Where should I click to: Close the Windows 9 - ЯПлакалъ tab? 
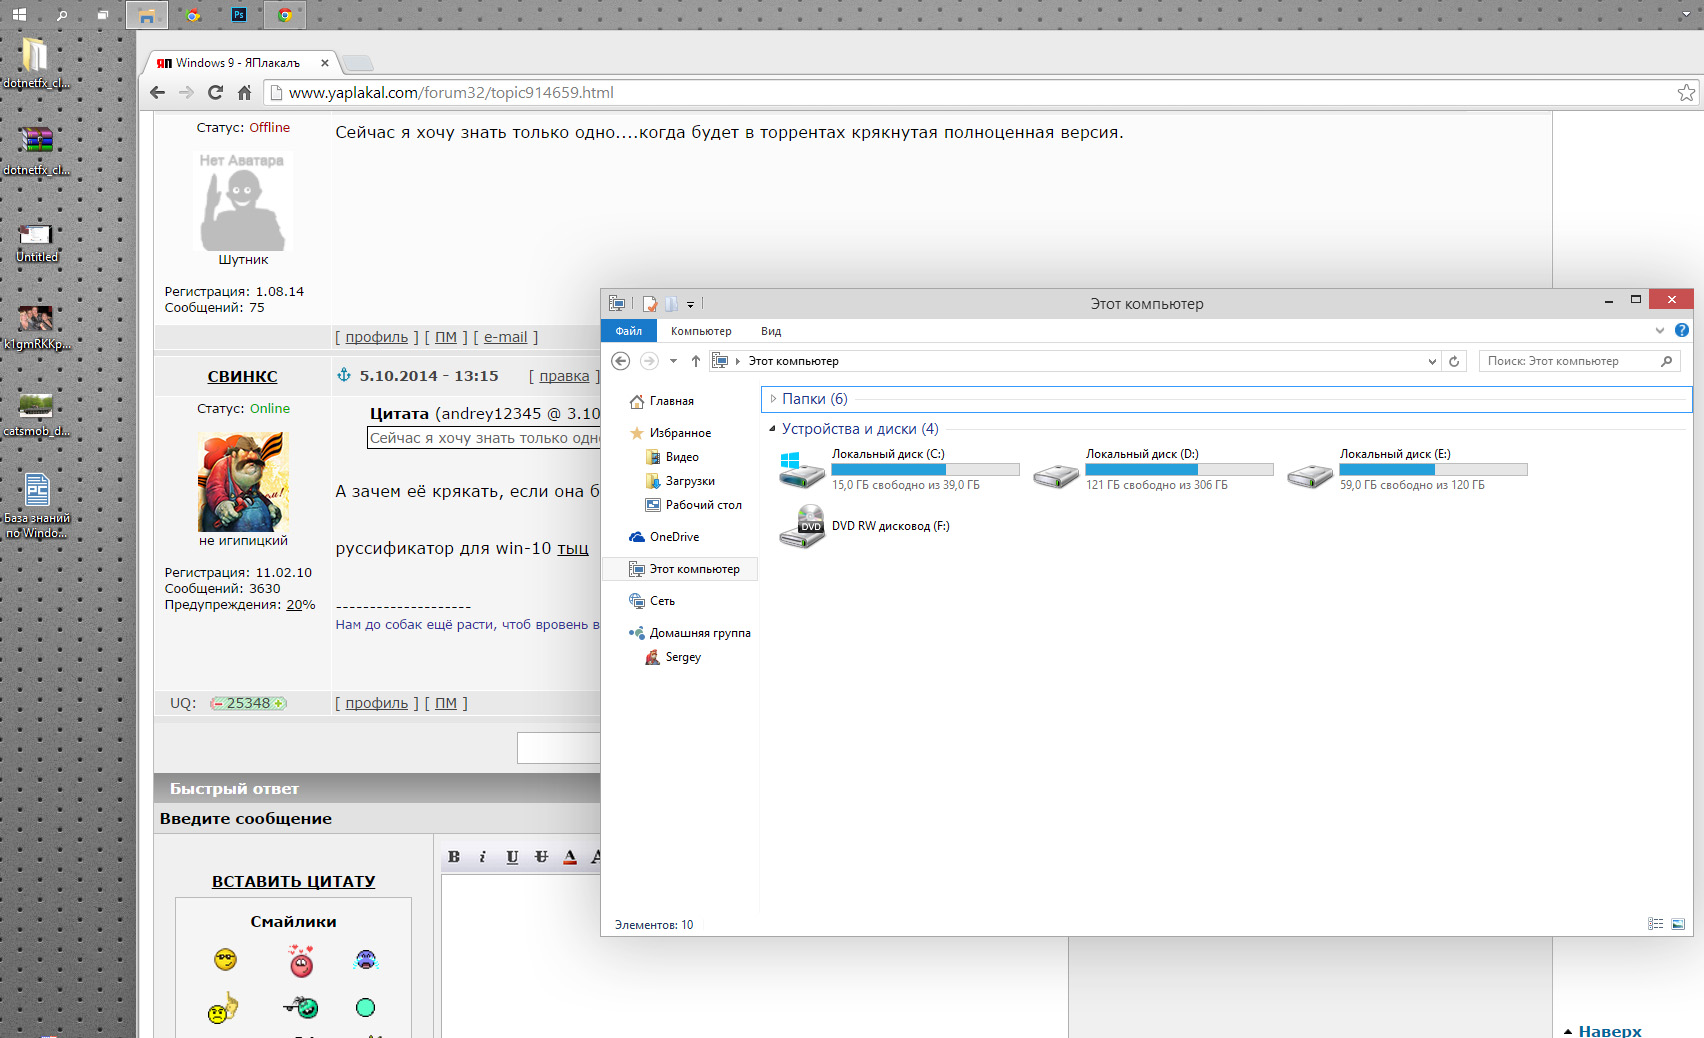coord(325,63)
